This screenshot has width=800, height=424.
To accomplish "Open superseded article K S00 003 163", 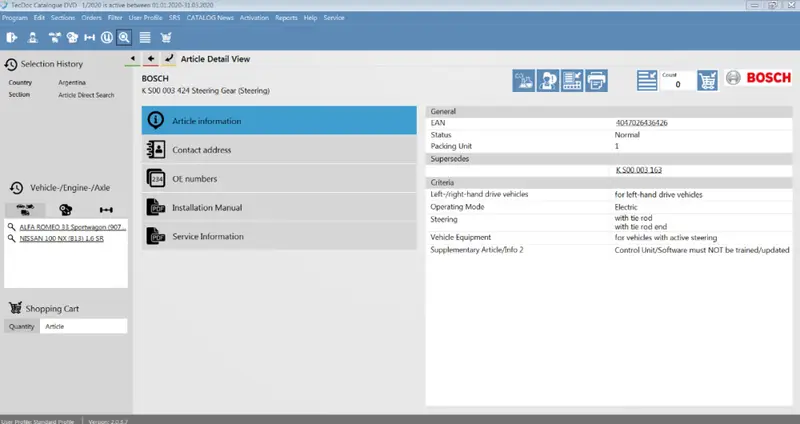I will (x=638, y=170).
